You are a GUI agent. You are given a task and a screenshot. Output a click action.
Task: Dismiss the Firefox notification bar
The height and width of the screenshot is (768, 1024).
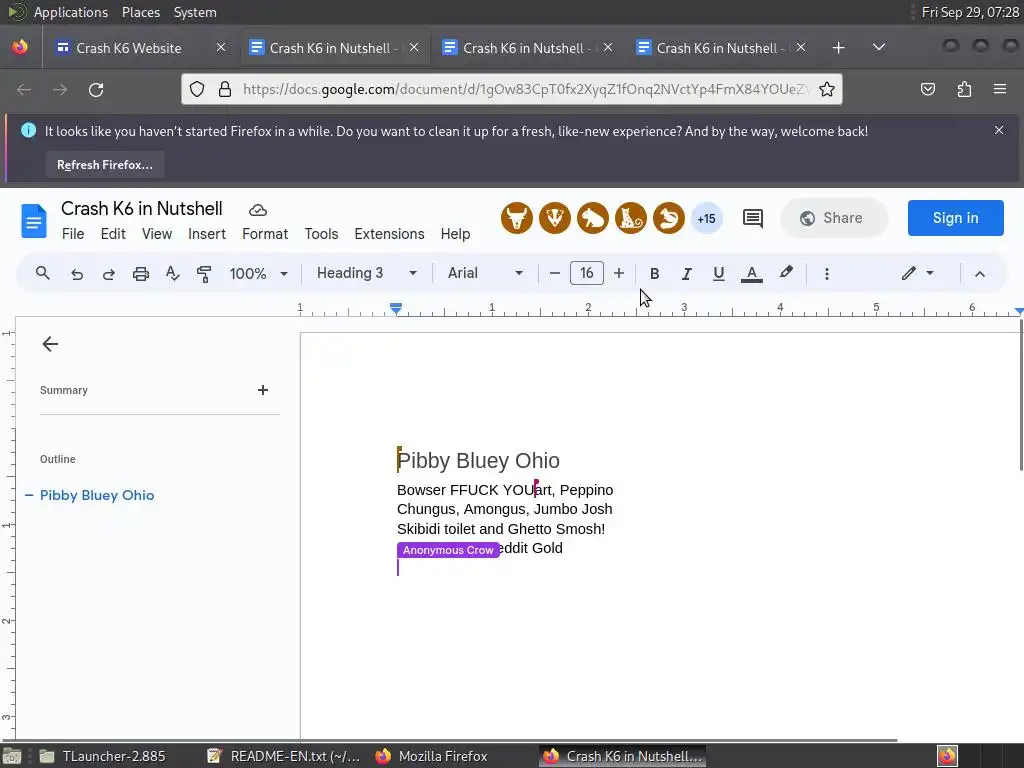[999, 131]
